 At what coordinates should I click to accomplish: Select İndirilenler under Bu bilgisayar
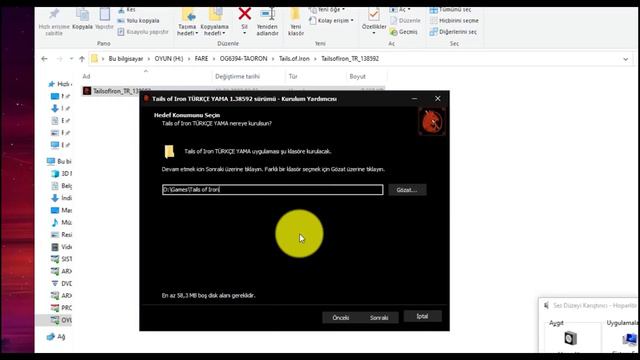coord(61,198)
